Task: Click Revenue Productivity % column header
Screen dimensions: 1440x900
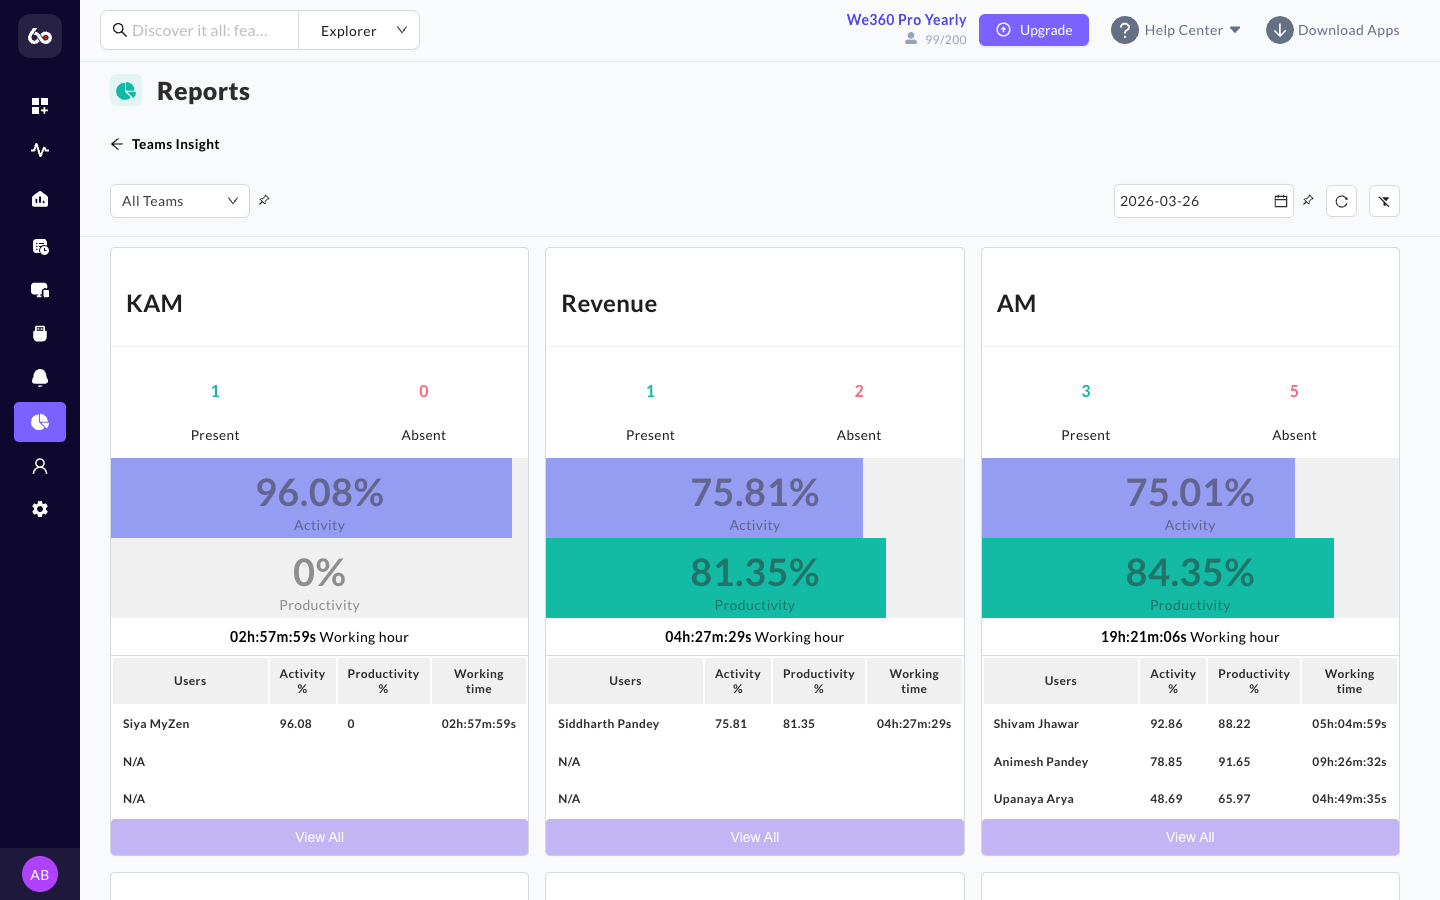Action: (818, 681)
